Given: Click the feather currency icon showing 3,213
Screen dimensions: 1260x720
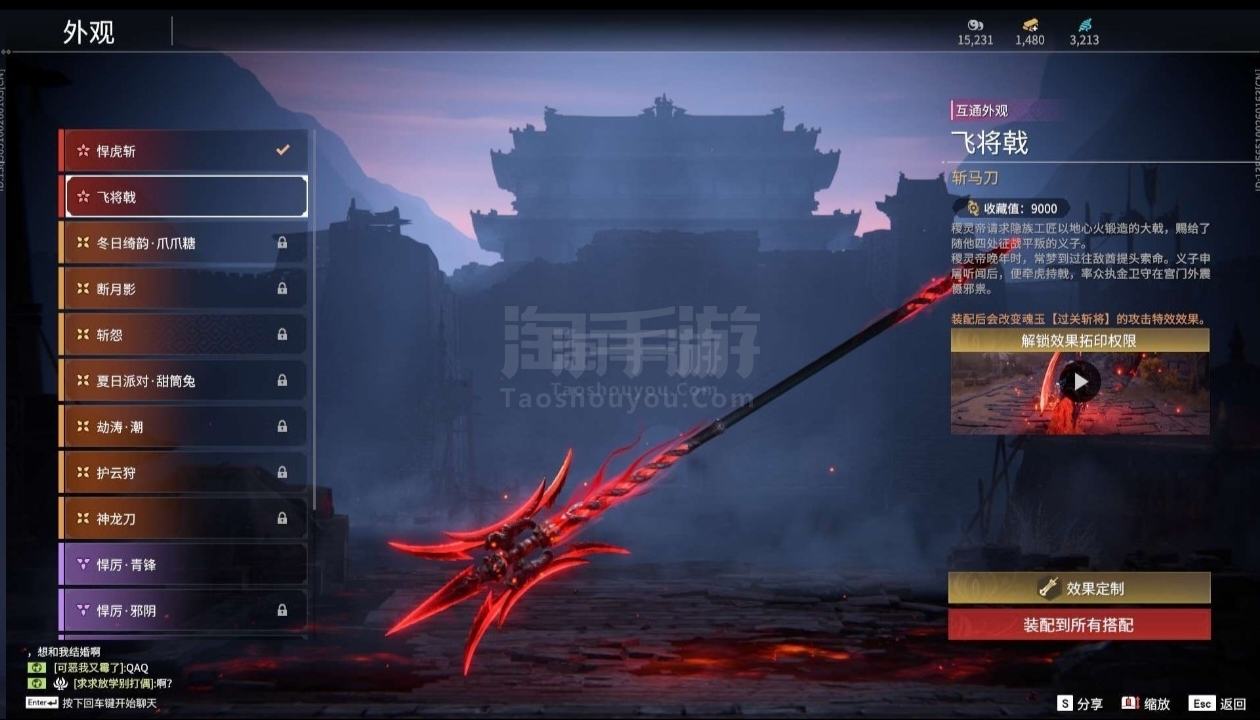Looking at the screenshot, I should coord(1085,25).
